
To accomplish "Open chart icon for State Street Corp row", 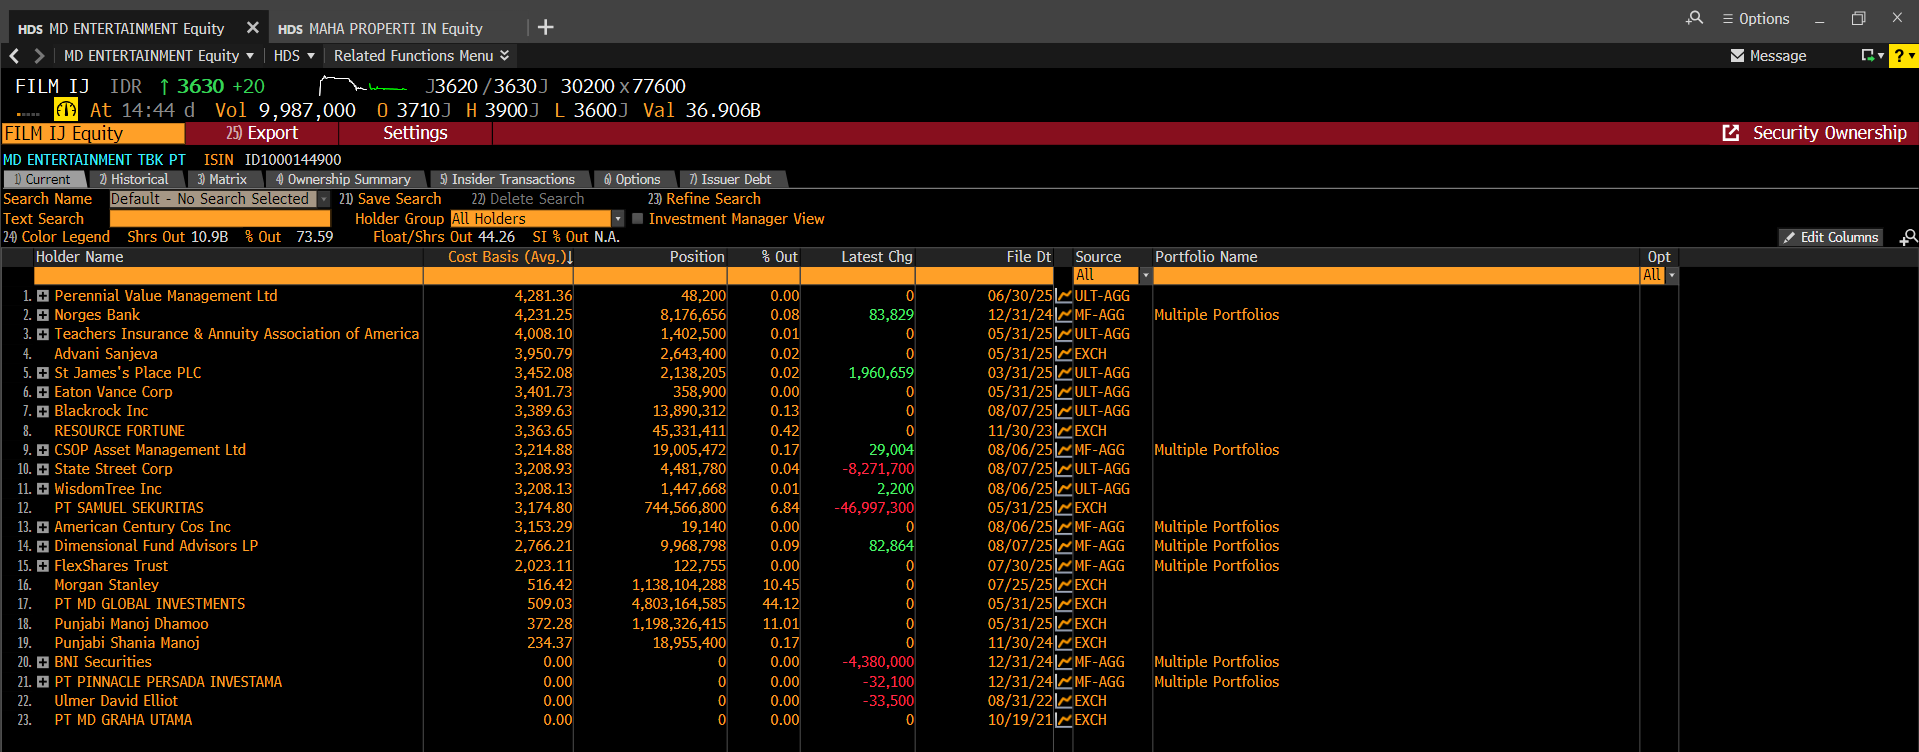I will click(1064, 469).
